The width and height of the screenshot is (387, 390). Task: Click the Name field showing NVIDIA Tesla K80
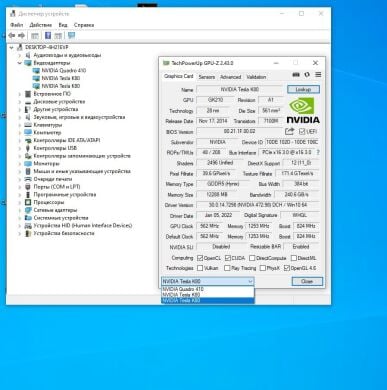click(239, 89)
